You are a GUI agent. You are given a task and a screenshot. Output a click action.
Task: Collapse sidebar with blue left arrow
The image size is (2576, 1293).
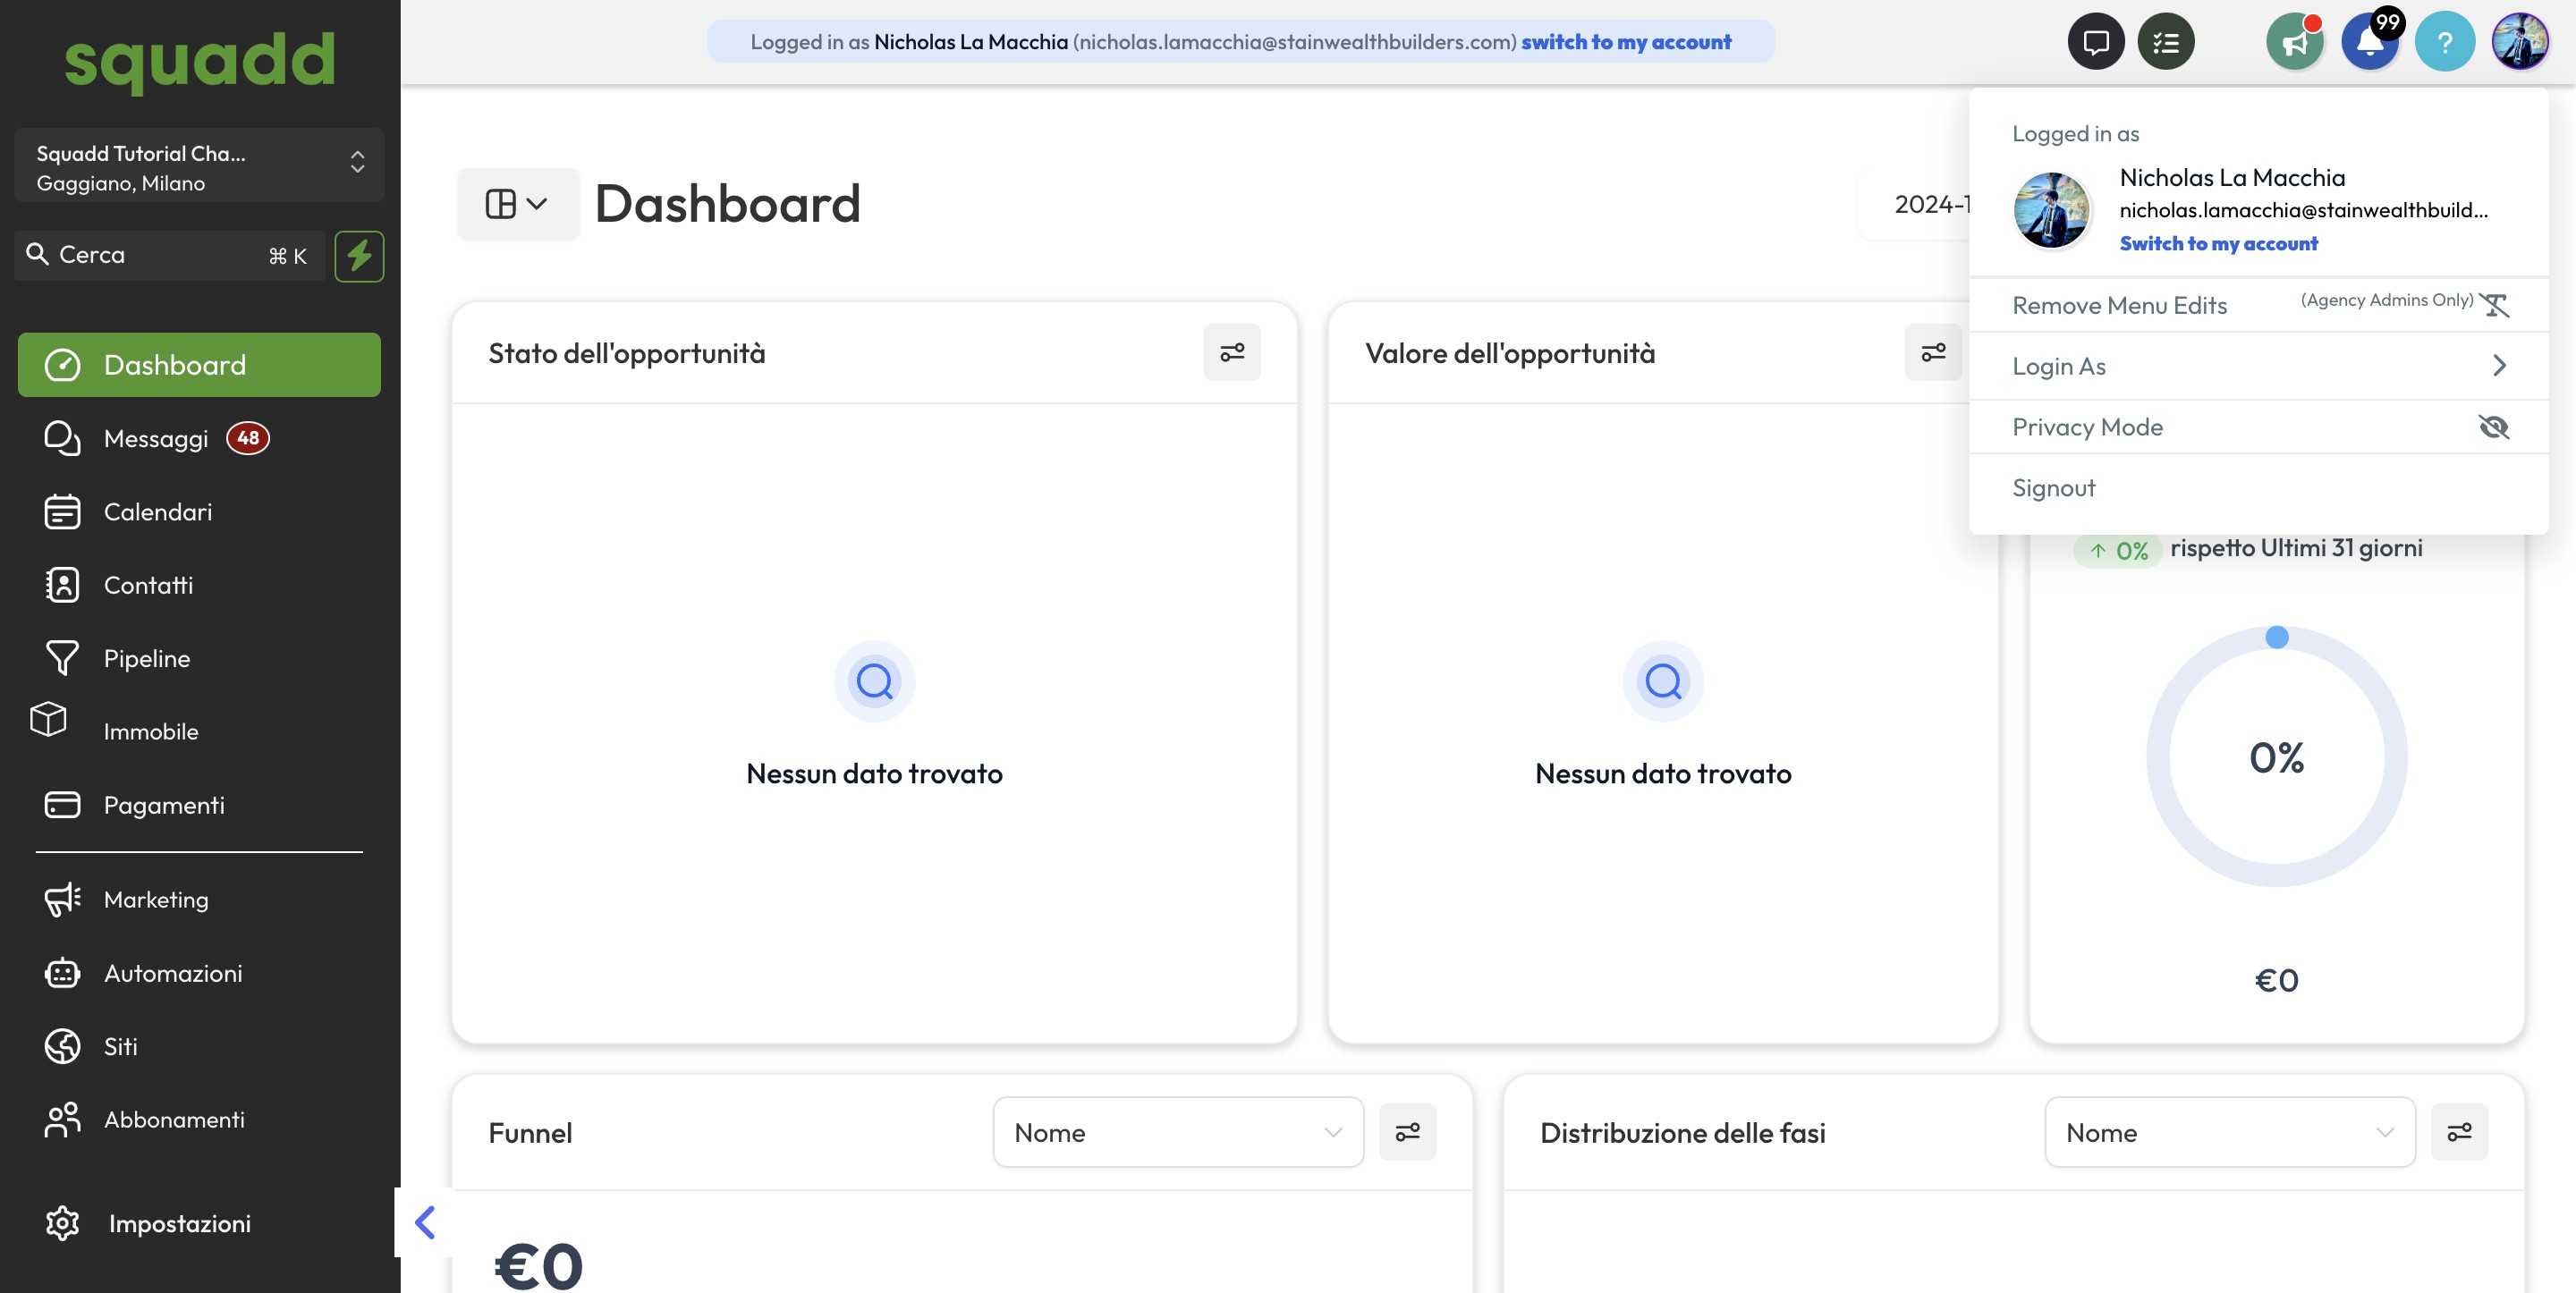[425, 1222]
